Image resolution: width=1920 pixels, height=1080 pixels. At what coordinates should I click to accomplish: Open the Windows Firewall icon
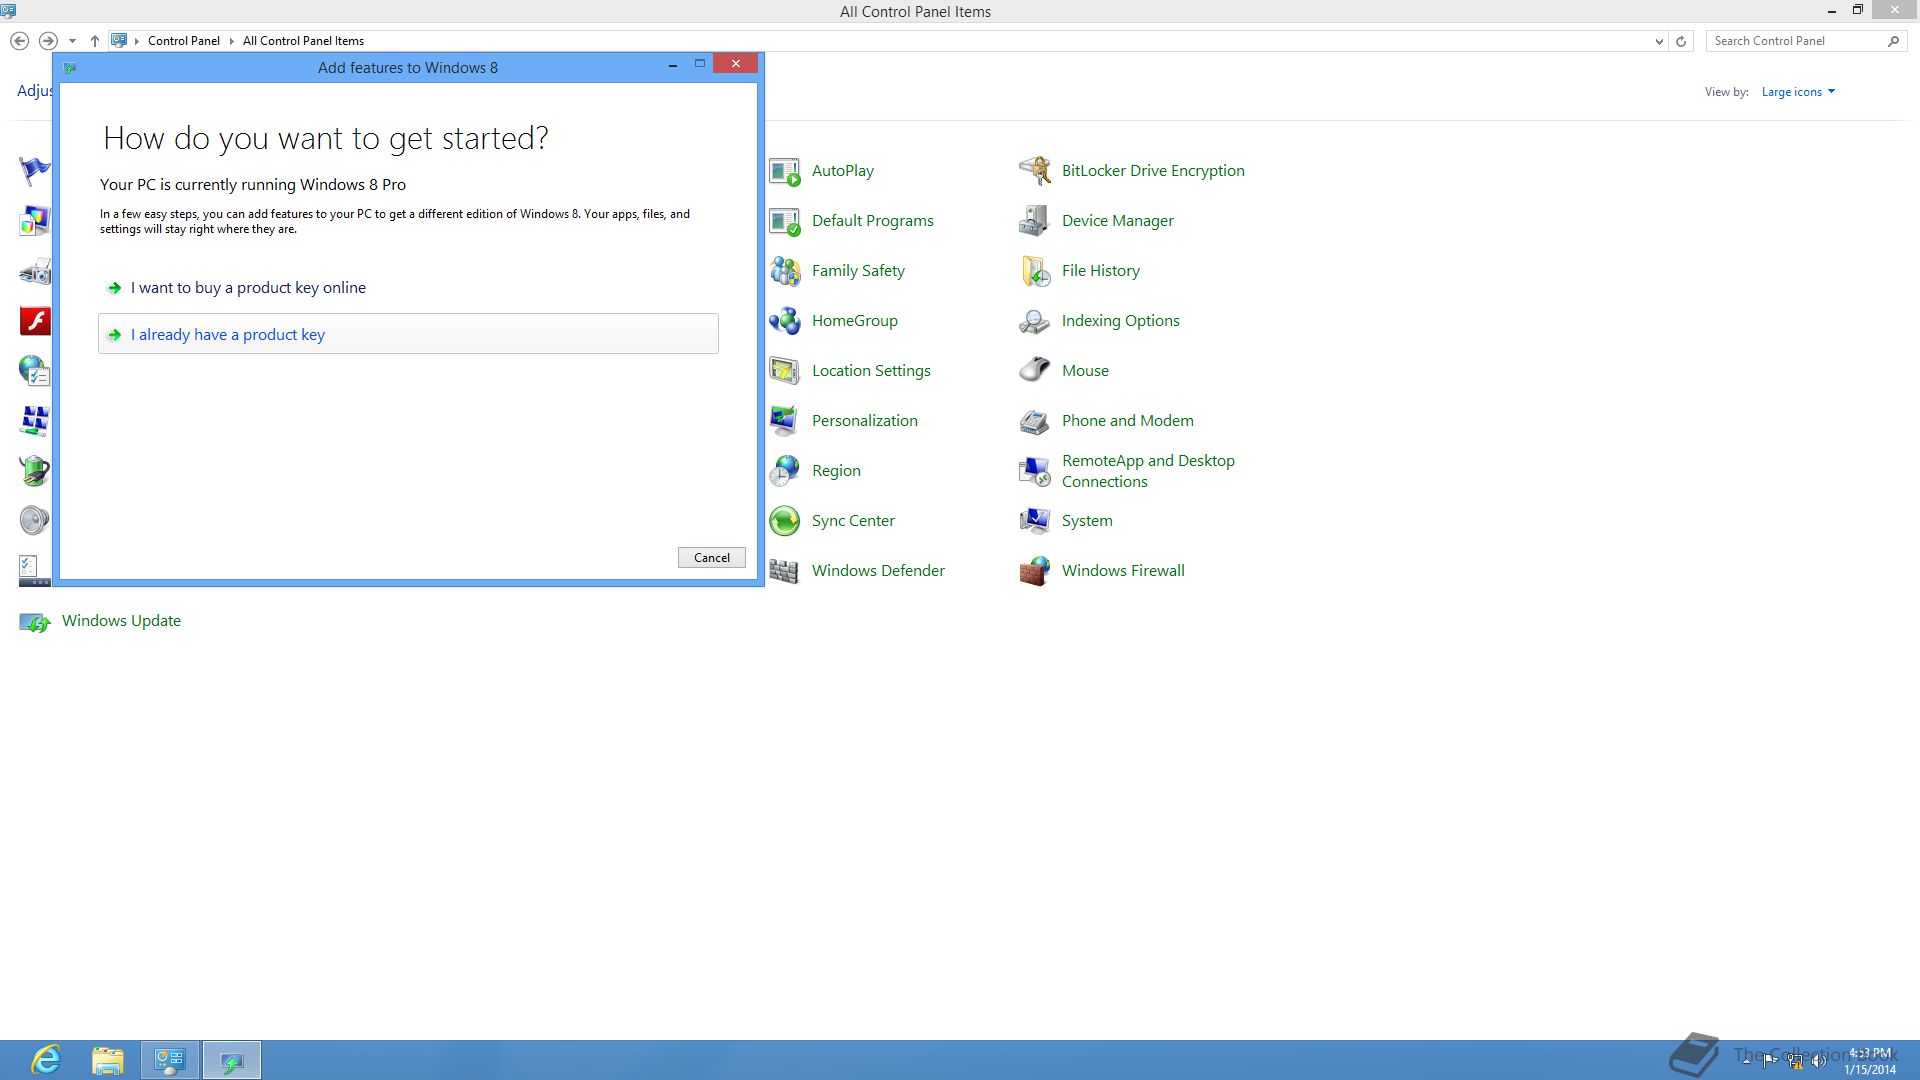1034,571
